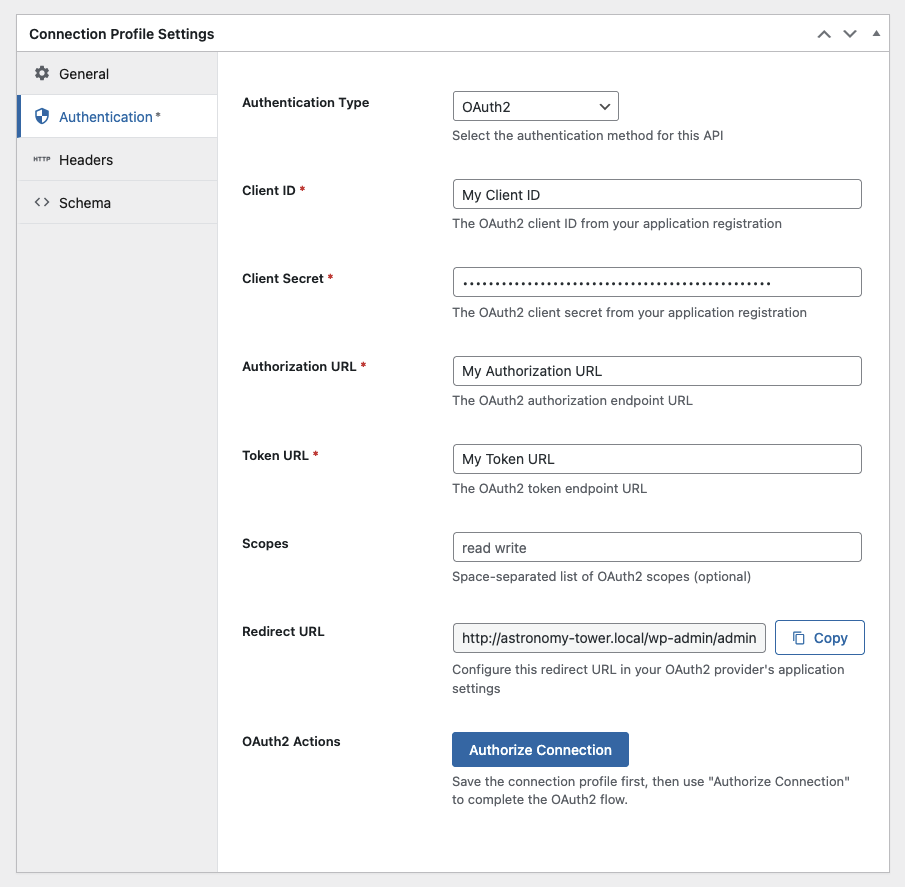Select the Schema tab
The width and height of the screenshot is (905, 887).
[x=118, y=203]
